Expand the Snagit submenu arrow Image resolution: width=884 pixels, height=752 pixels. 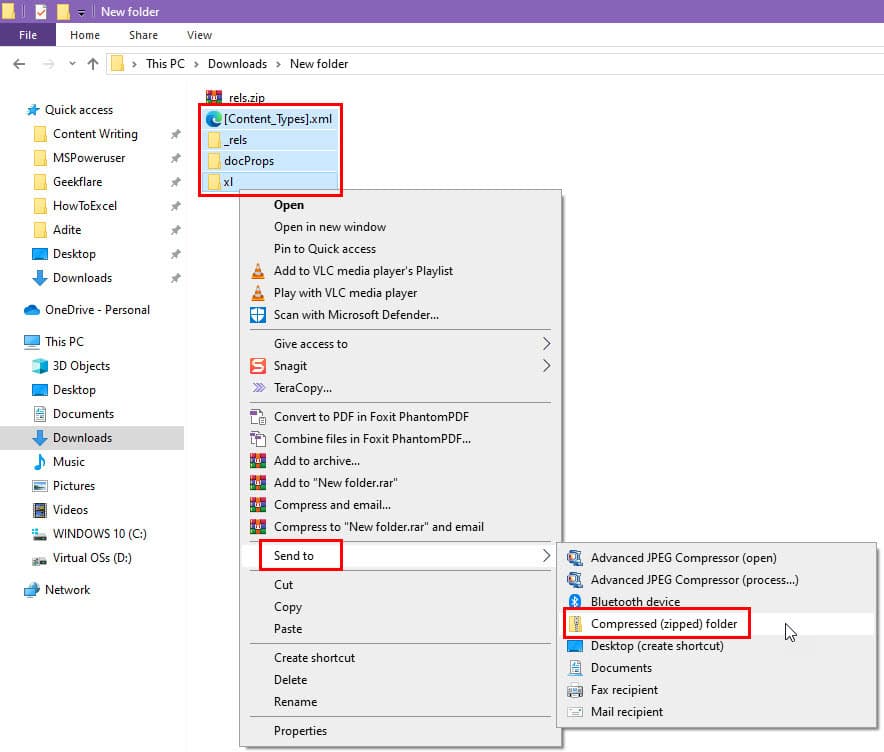(546, 366)
